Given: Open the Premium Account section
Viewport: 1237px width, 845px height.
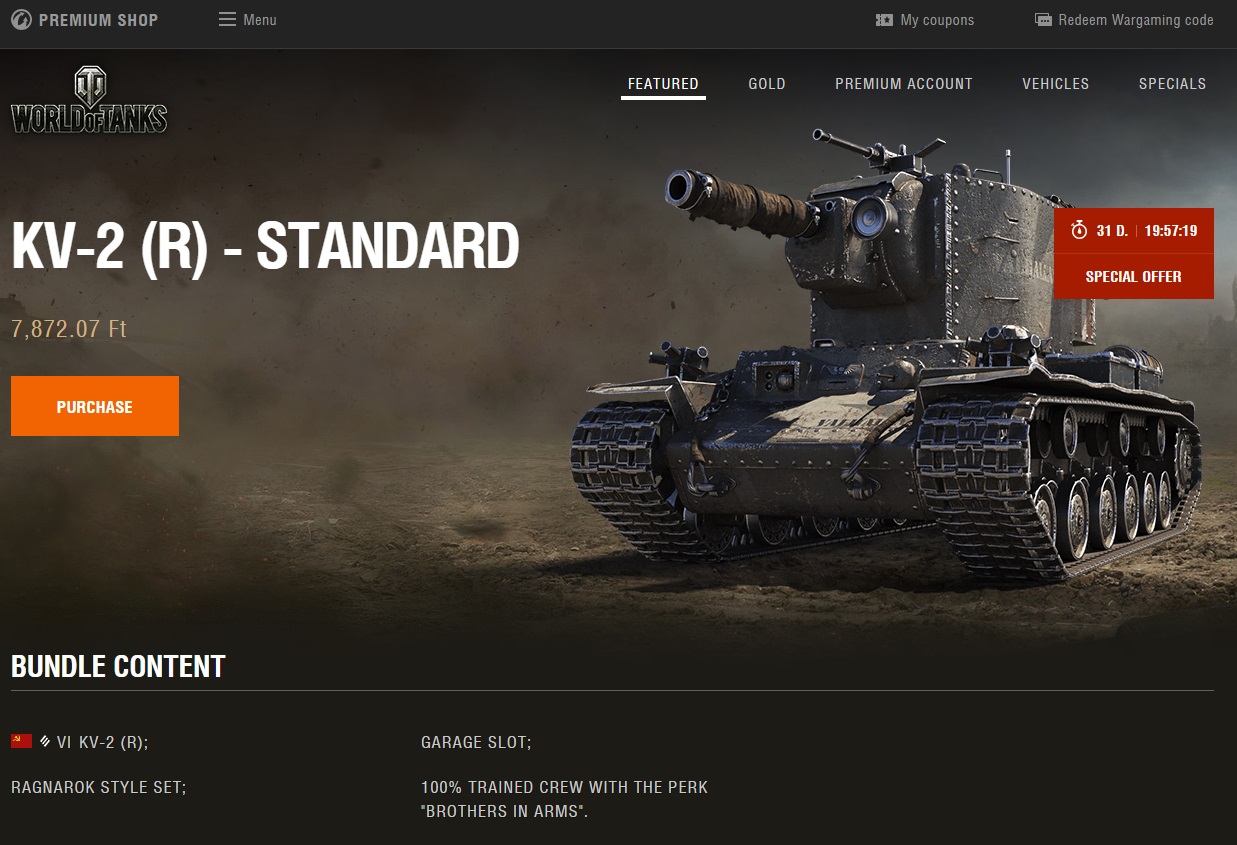Looking at the screenshot, I should click(904, 84).
